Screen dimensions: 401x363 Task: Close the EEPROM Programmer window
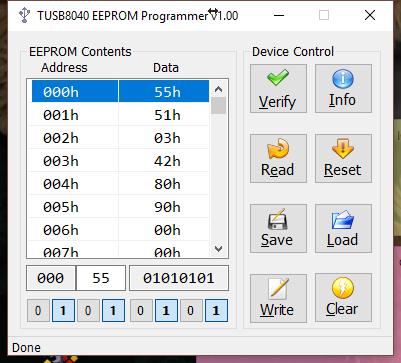[x=370, y=15]
